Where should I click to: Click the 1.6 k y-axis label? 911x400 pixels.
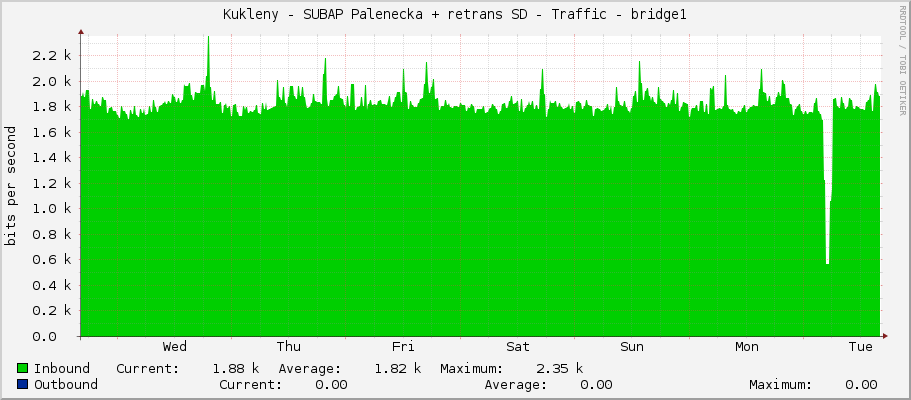[x=53, y=133]
